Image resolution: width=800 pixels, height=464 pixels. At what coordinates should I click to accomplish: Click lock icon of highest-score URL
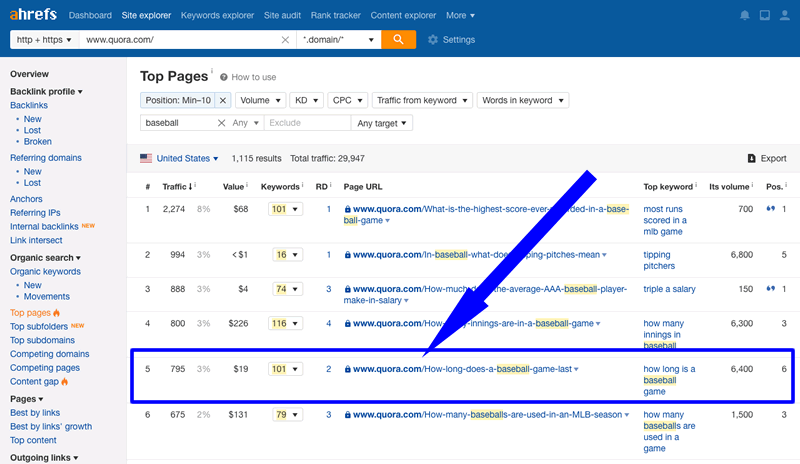tap(347, 209)
